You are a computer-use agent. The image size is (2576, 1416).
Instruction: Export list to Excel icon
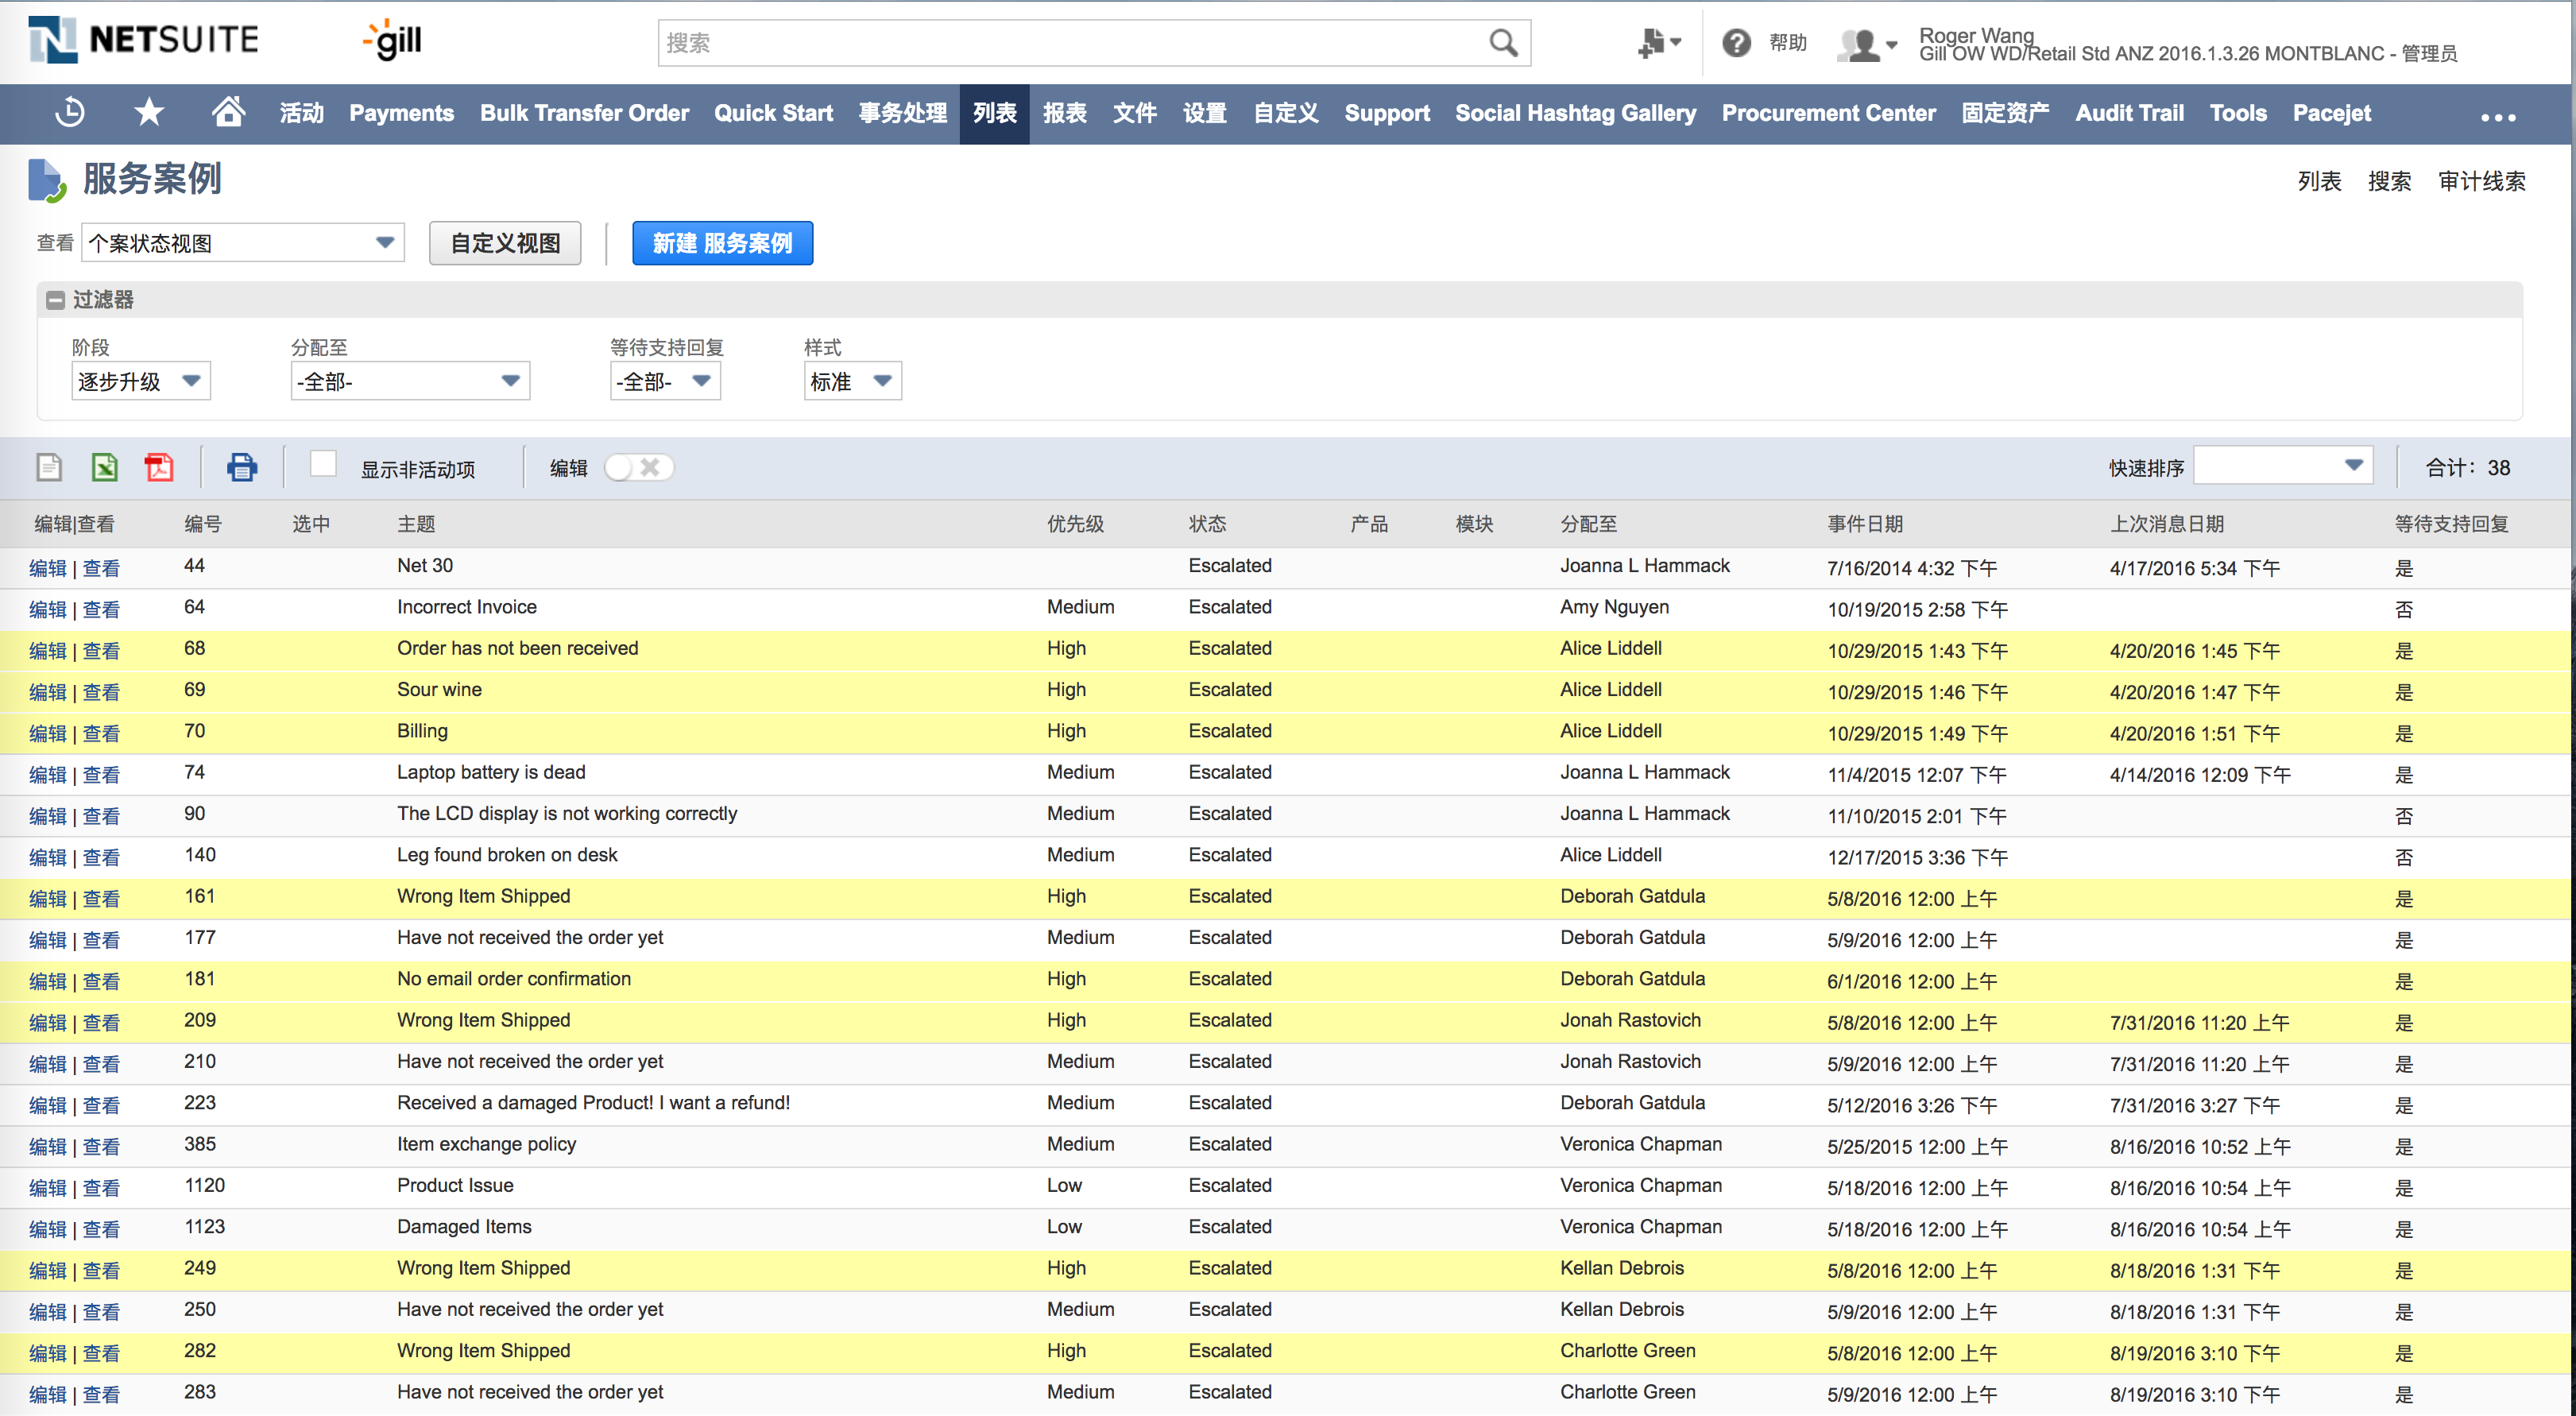coord(104,467)
